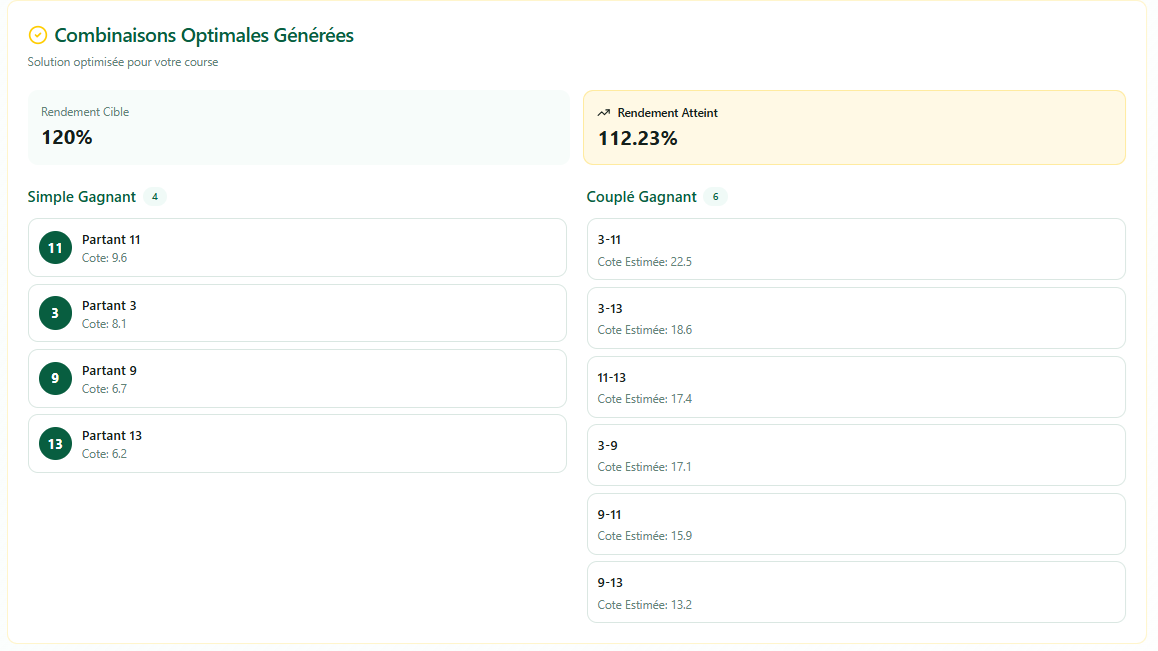This screenshot has height=651, width=1158.
Task: Click the 11-13 couplé combination
Action: pyautogui.click(x=855, y=387)
